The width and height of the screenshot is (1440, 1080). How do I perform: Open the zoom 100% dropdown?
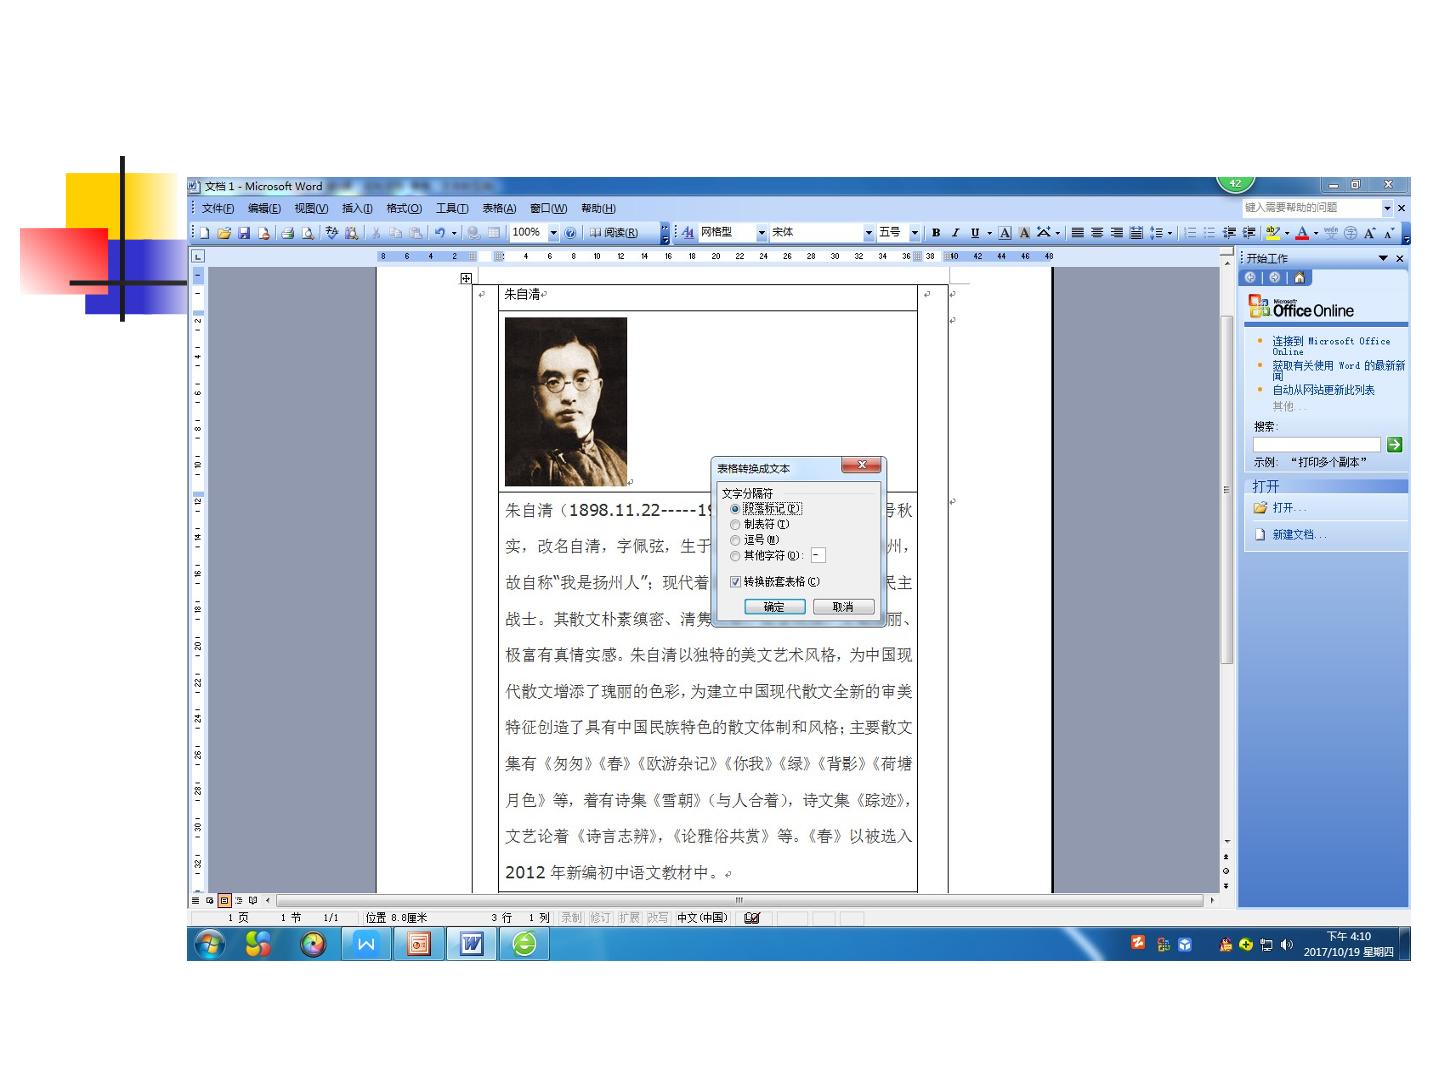[x=553, y=233]
